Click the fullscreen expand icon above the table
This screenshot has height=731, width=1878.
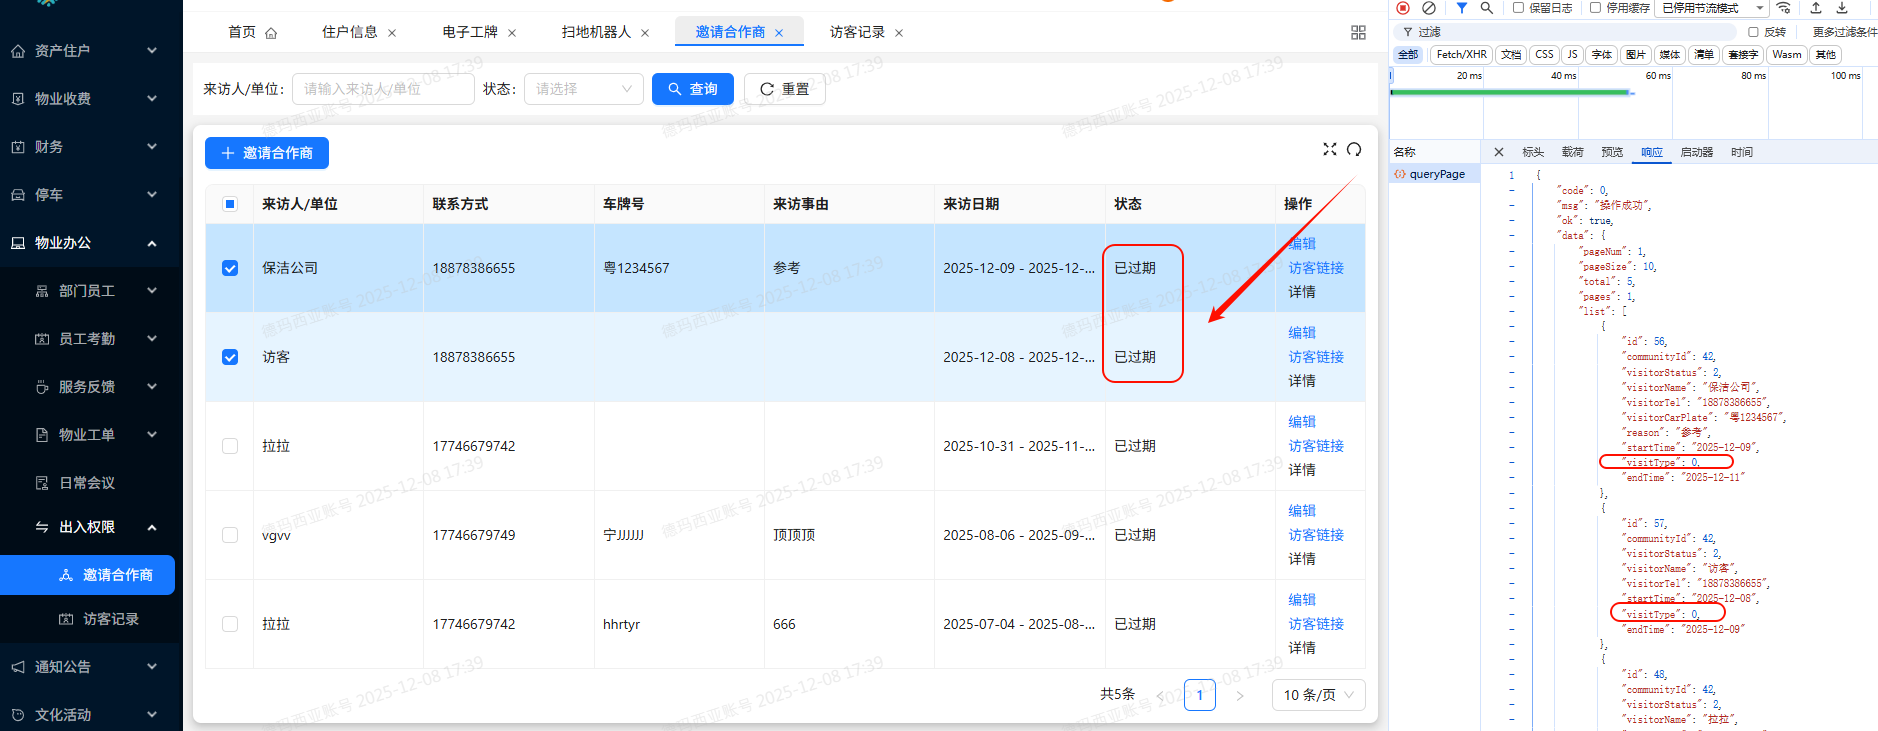click(1329, 149)
